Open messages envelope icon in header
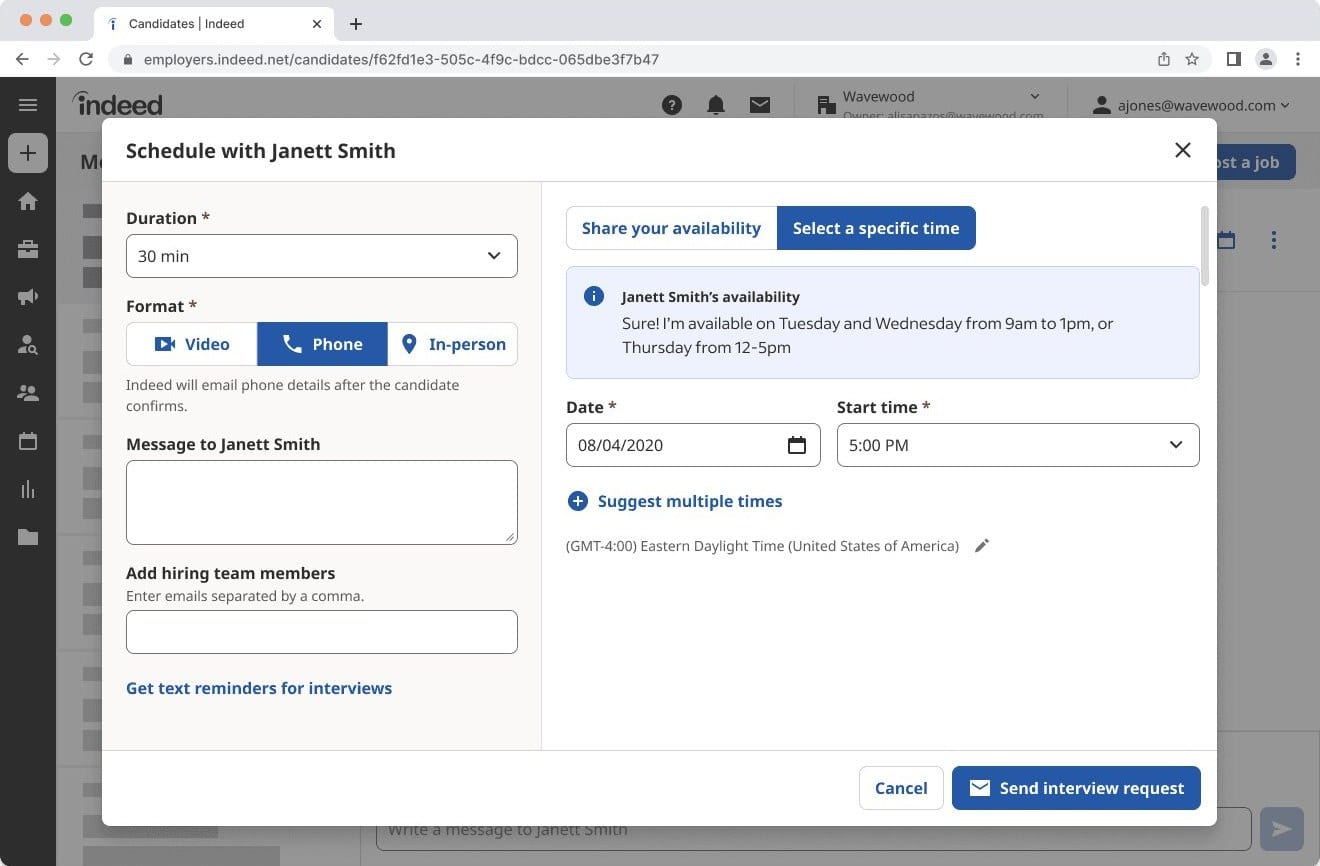This screenshot has width=1320, height=866. [760, 105]
